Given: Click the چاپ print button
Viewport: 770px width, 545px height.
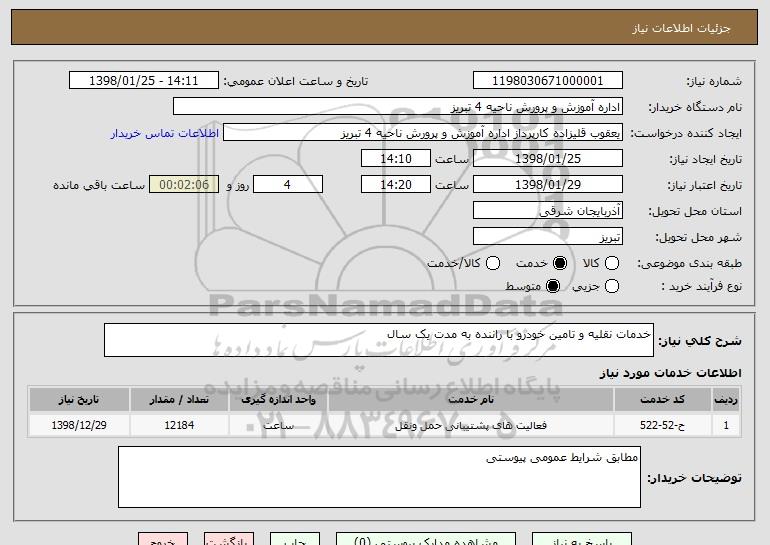Looking at the screenshot, I should click(295, 539).
